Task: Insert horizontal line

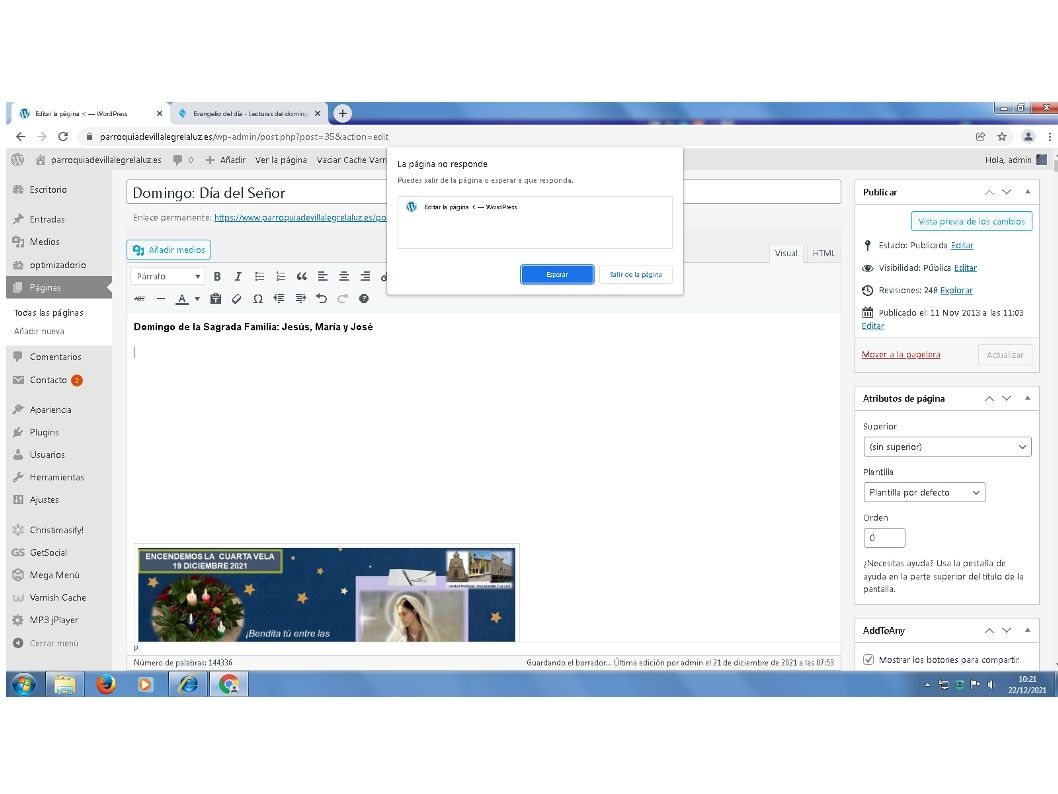Action: click(161, 298)
